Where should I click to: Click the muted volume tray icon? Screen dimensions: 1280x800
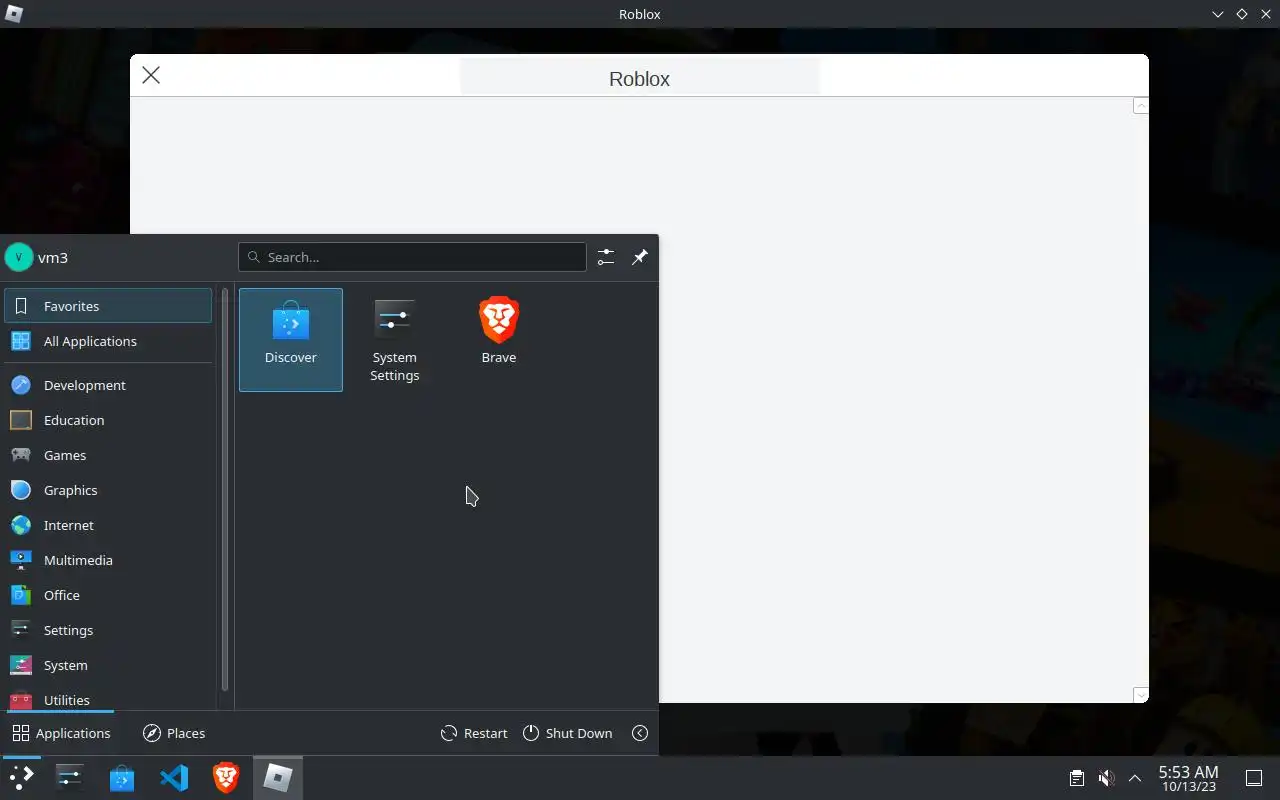pos(1106,778)
